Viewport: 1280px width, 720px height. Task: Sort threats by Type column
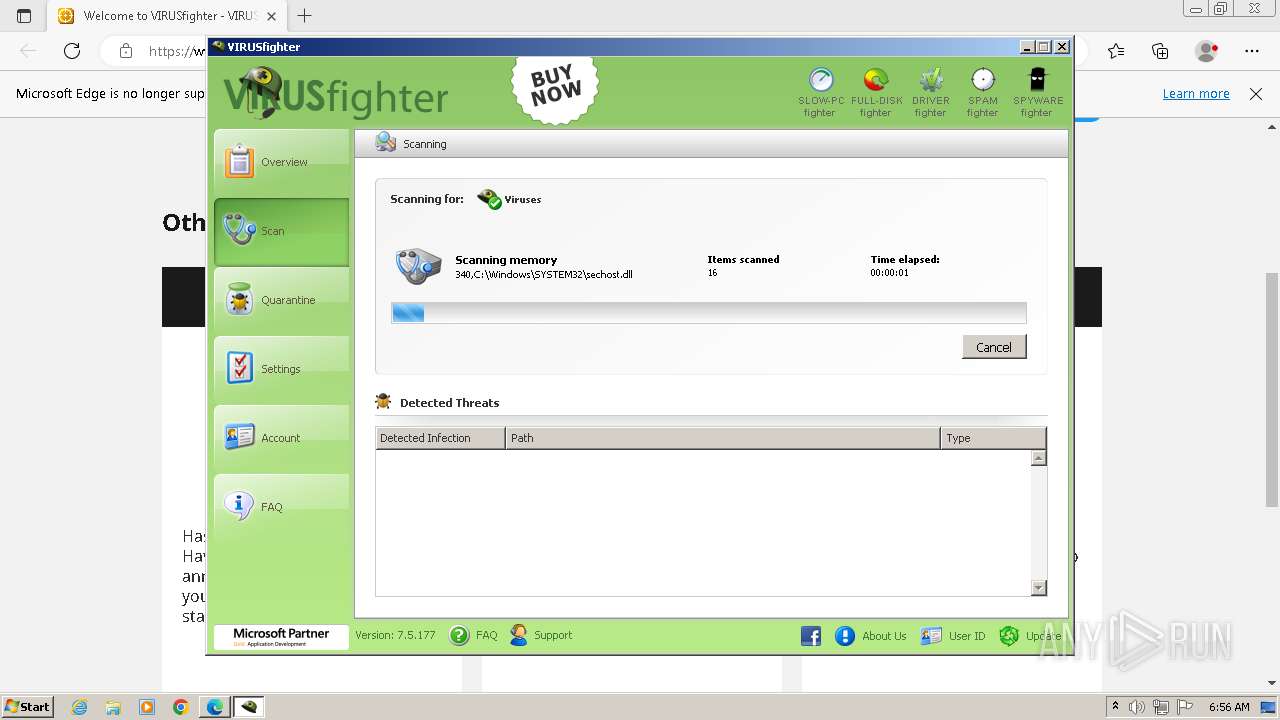pos(993,438)
